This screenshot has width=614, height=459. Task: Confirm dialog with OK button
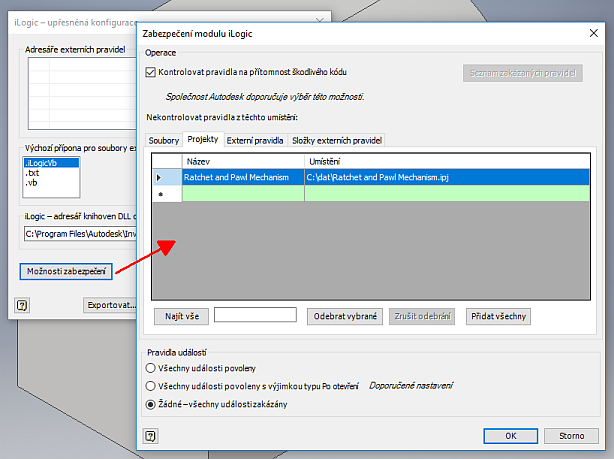[x=510, y=436]
